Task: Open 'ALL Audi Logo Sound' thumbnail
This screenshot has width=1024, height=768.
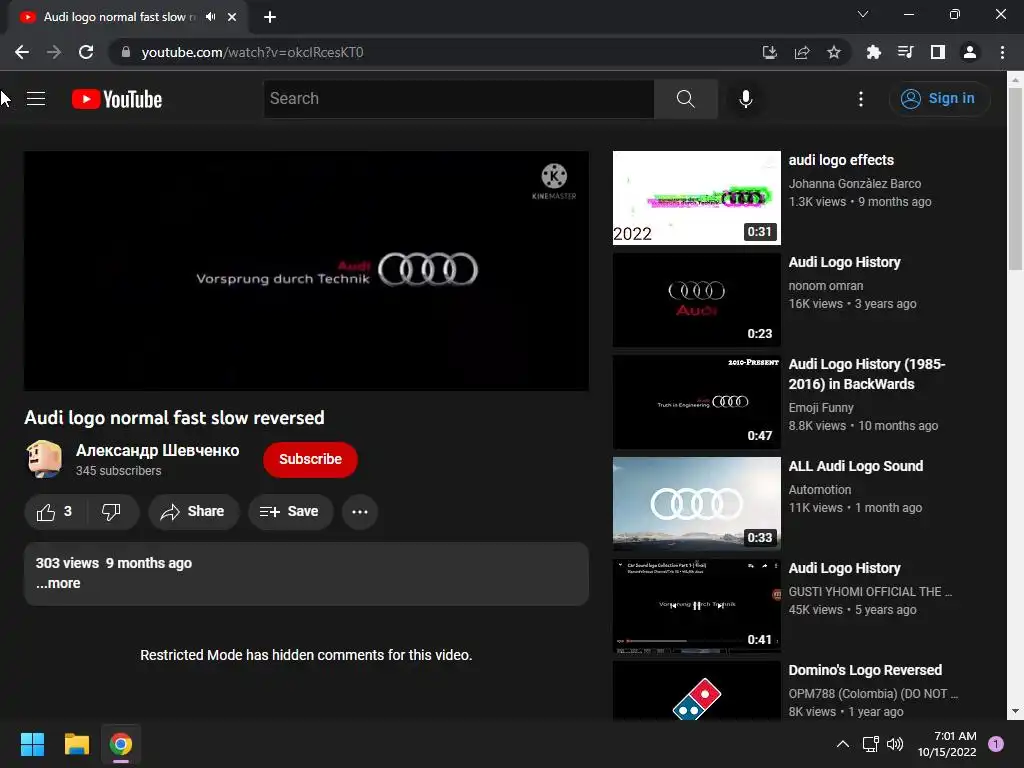Action: click(696, 504)
